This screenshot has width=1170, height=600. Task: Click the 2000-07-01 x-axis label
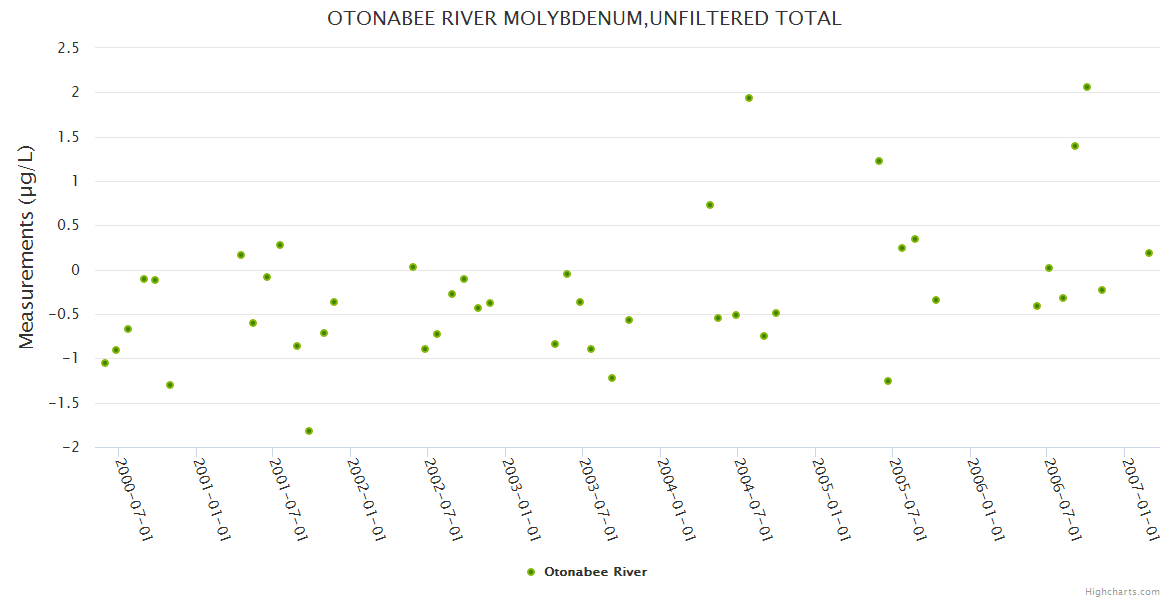(135, 500)
